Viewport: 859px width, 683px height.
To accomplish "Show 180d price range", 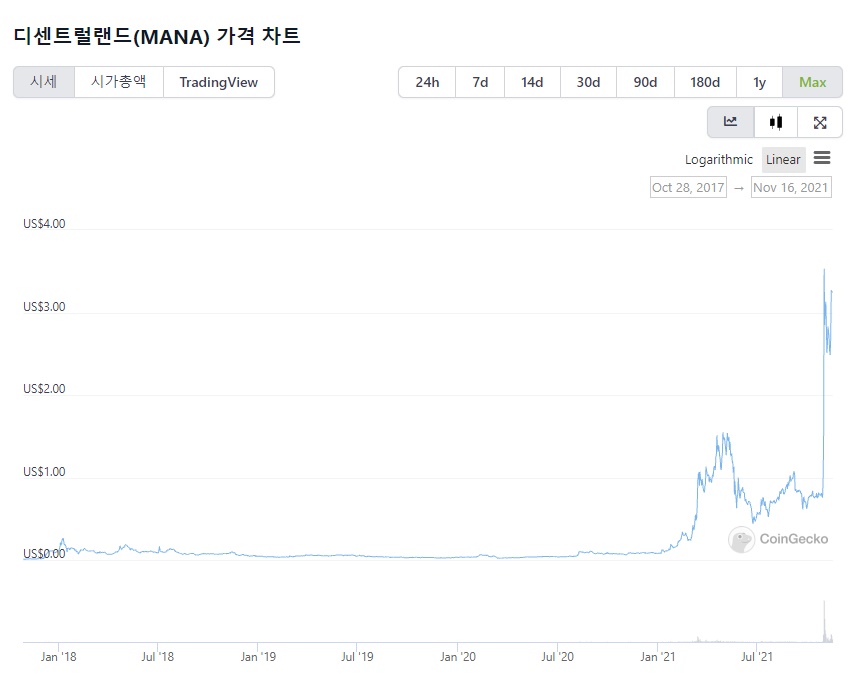I will (x=704, y=82).
